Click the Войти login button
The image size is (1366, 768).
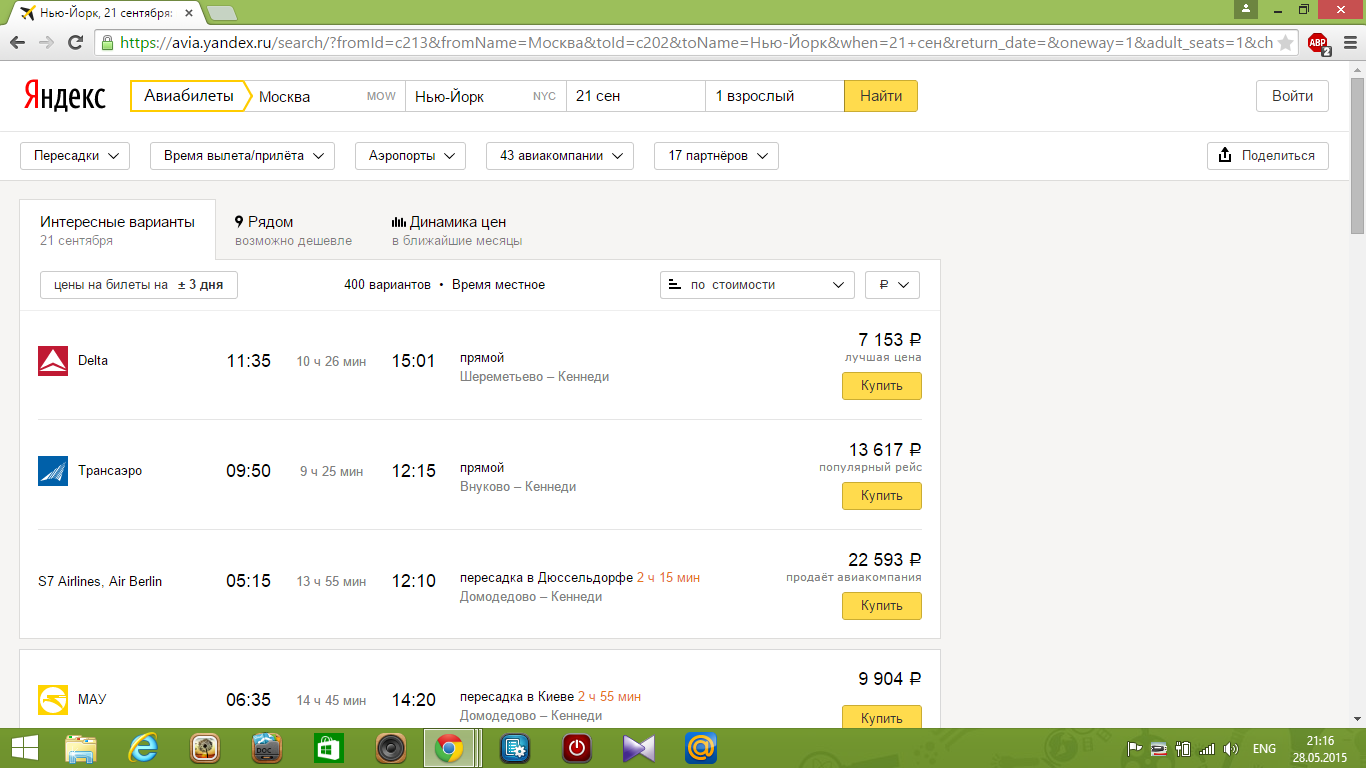click(x=1292, y=96)
